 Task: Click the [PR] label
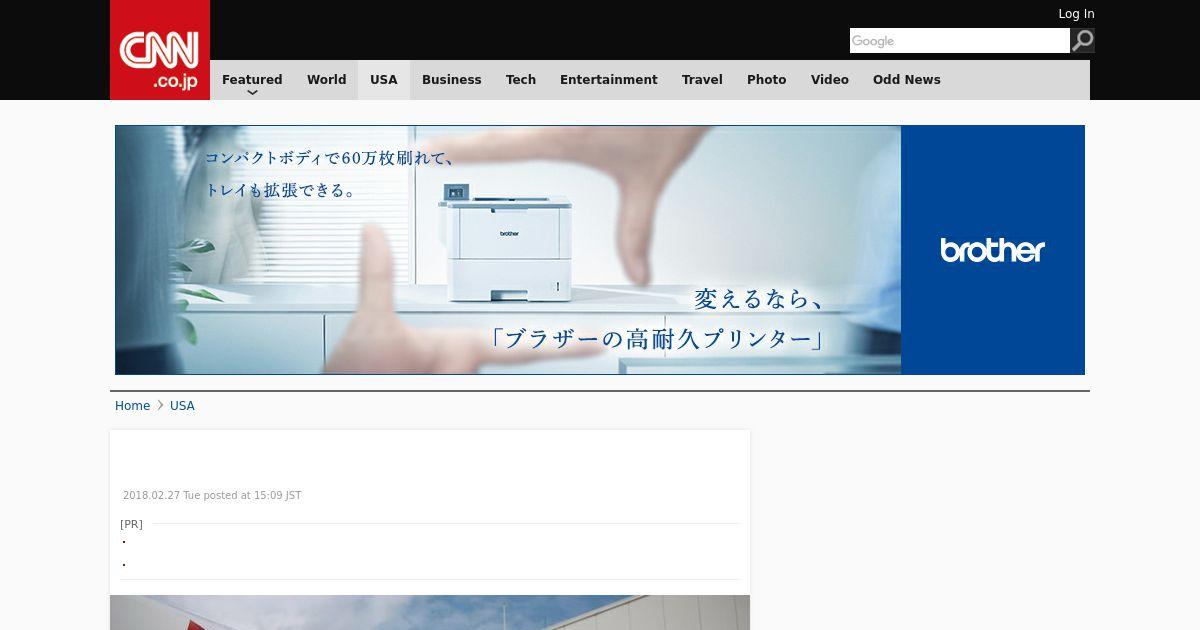(x=131, y=524)
